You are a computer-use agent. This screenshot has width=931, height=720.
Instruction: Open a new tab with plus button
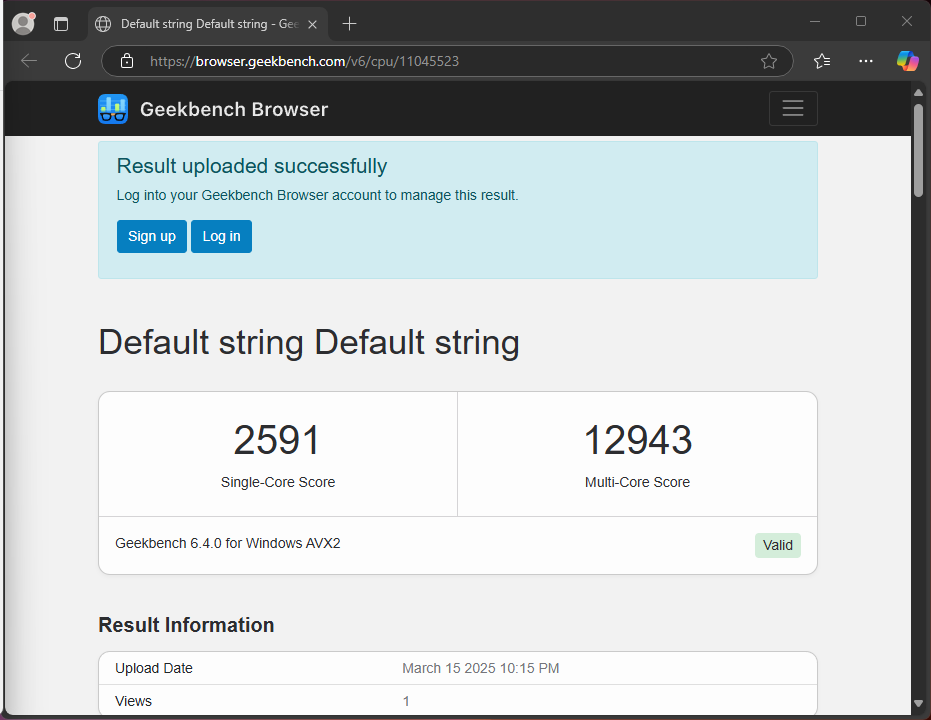pos(349,23)
